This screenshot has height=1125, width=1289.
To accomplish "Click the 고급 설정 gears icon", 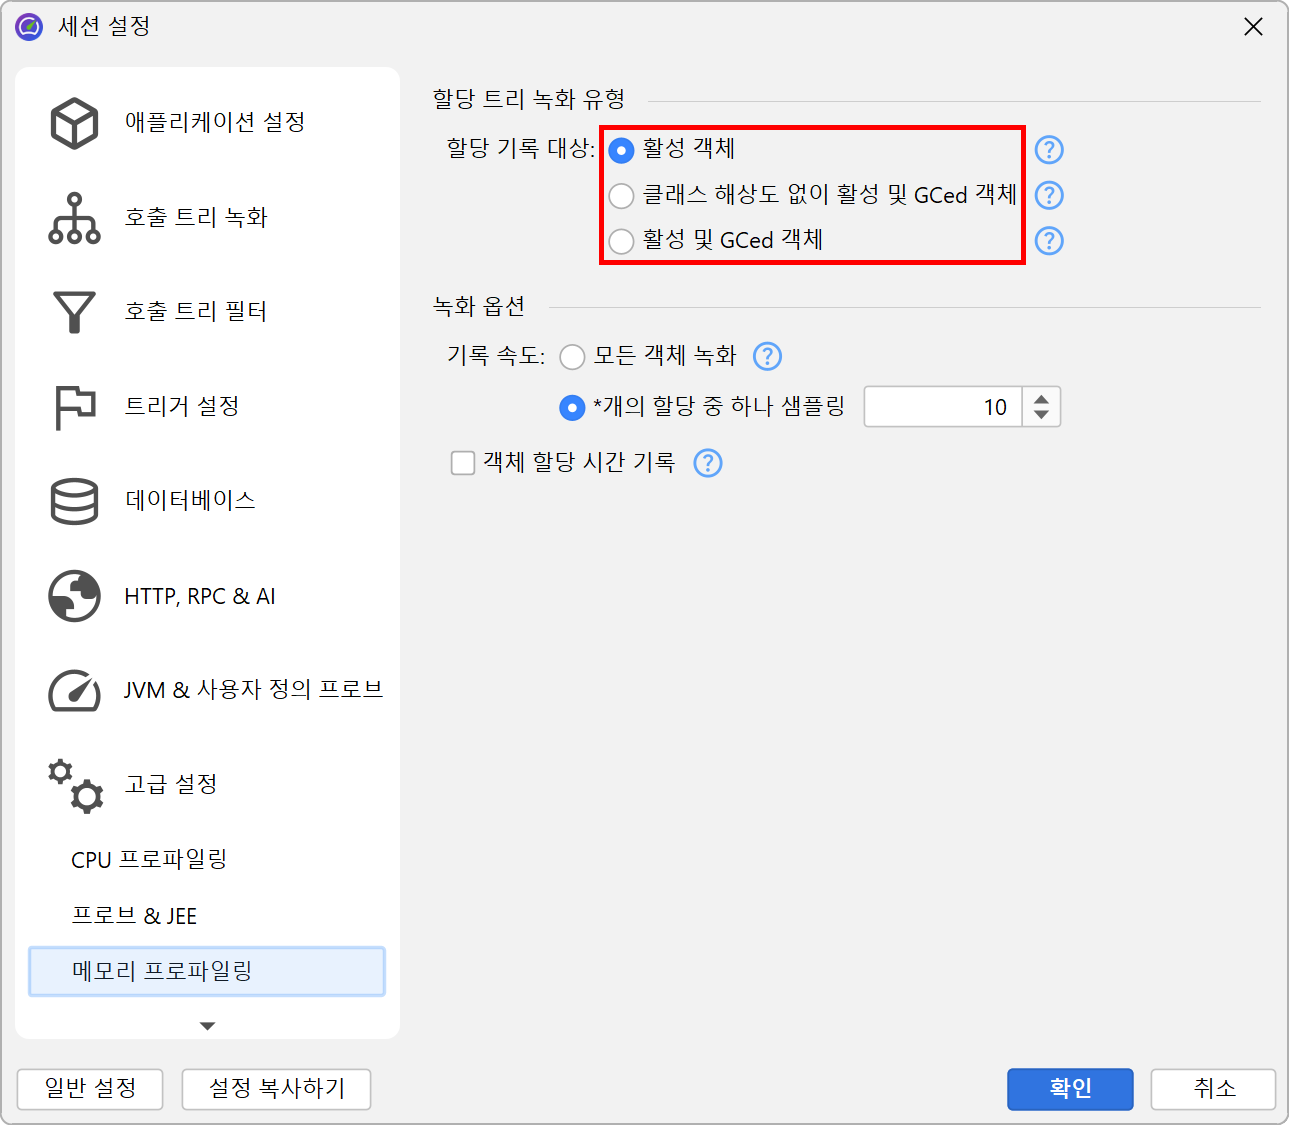I will [74, 785].
